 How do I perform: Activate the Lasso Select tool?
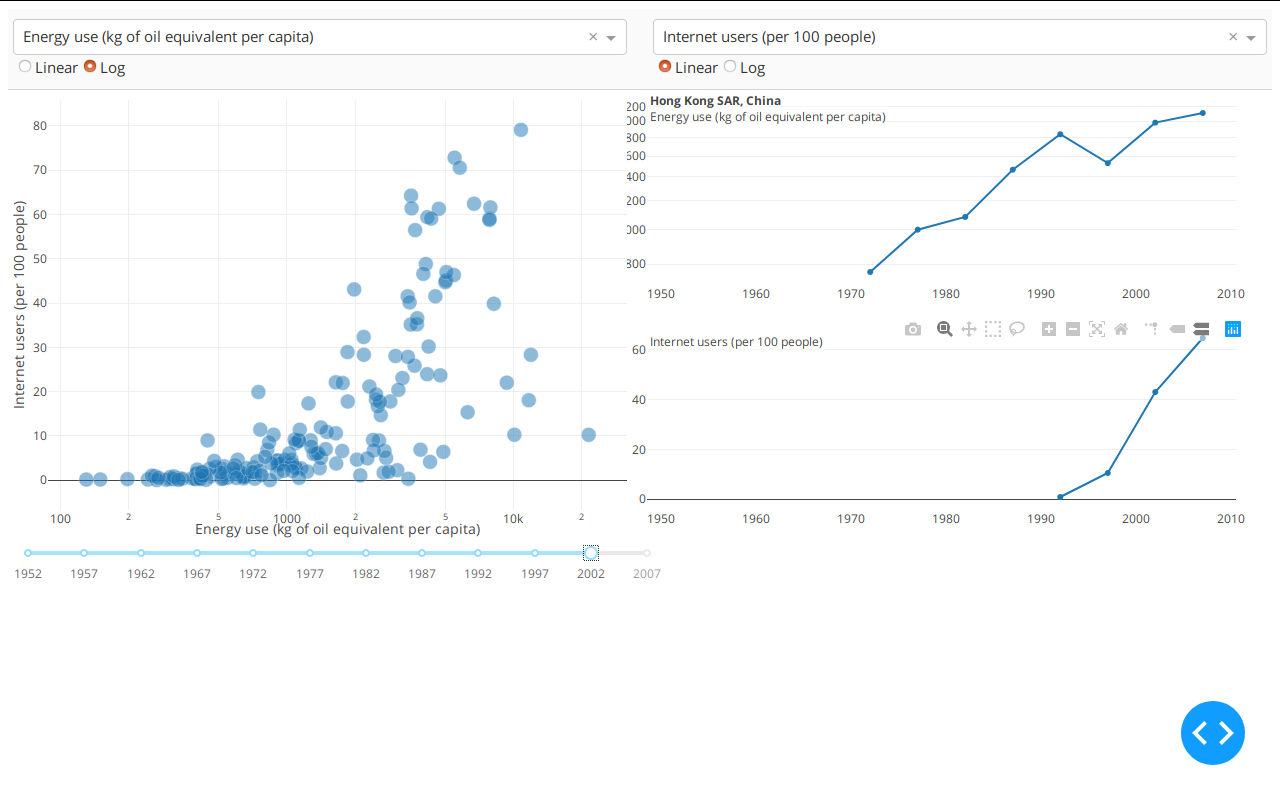[x=1017, y=329]
